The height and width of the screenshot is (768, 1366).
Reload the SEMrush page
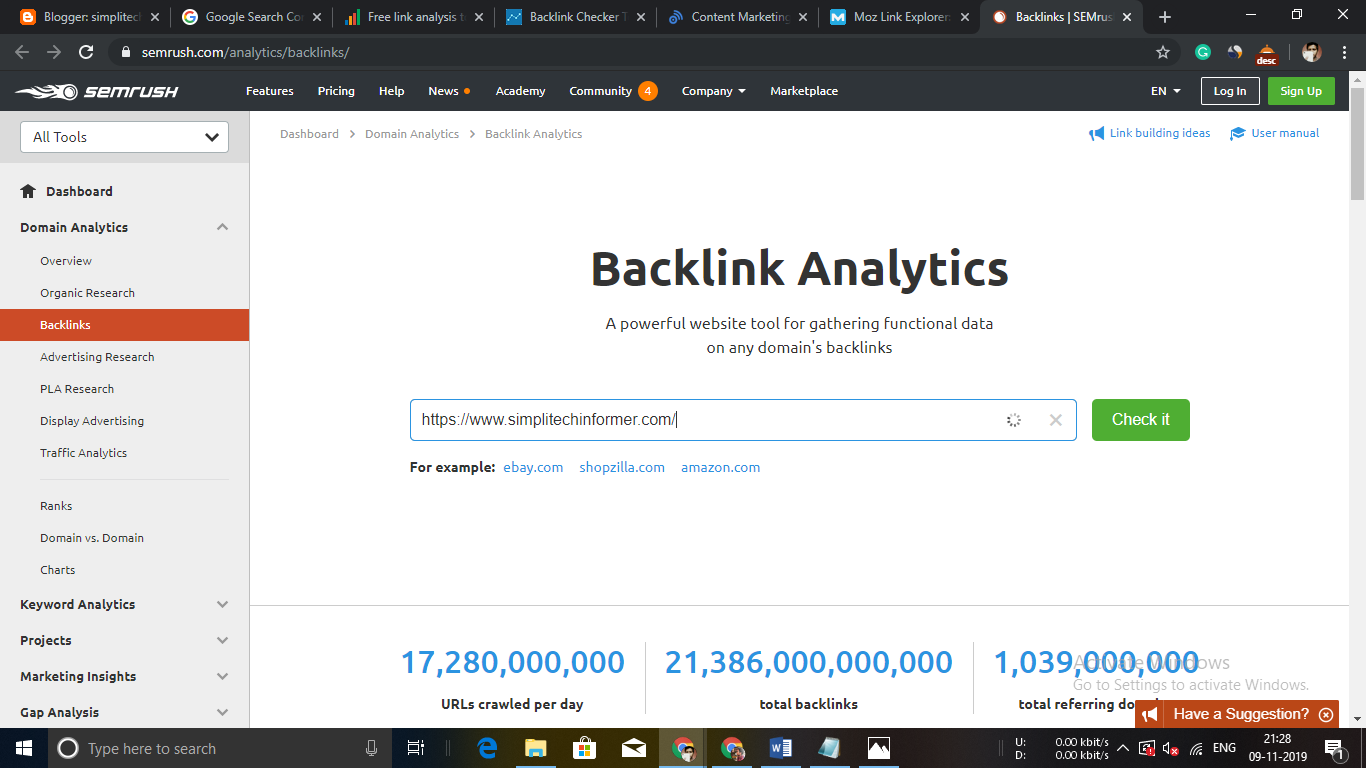click(86, 52)
